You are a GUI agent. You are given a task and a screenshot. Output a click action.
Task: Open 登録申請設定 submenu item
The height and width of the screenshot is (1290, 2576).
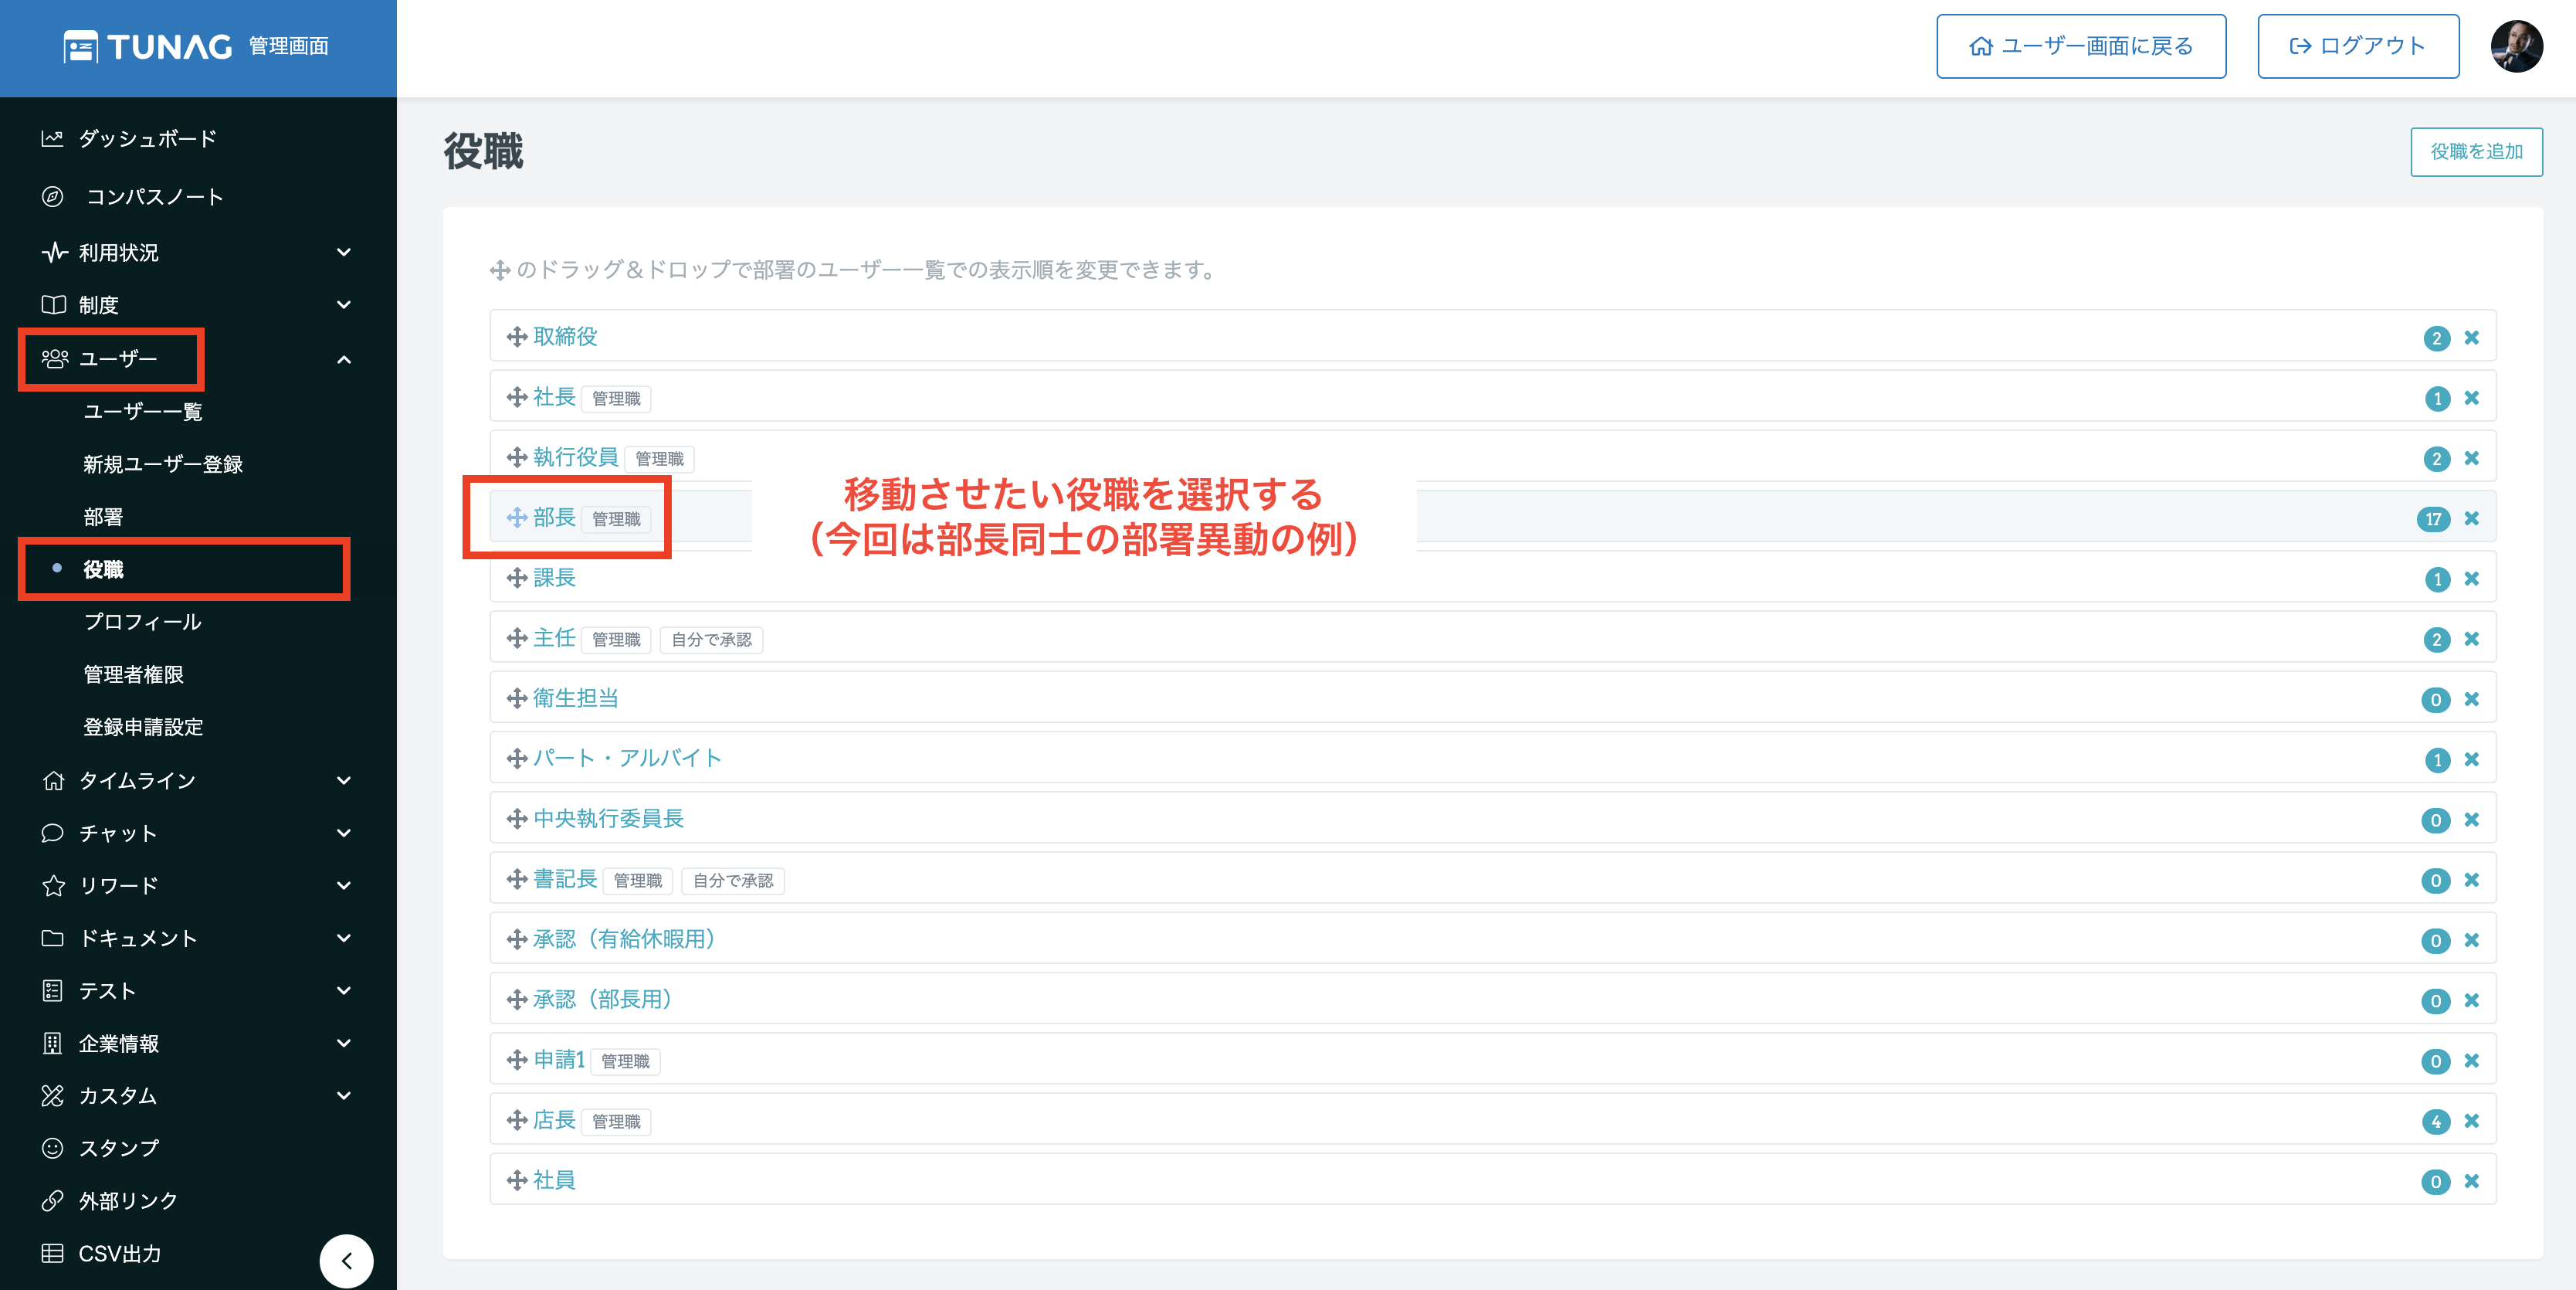click(143, 727)
